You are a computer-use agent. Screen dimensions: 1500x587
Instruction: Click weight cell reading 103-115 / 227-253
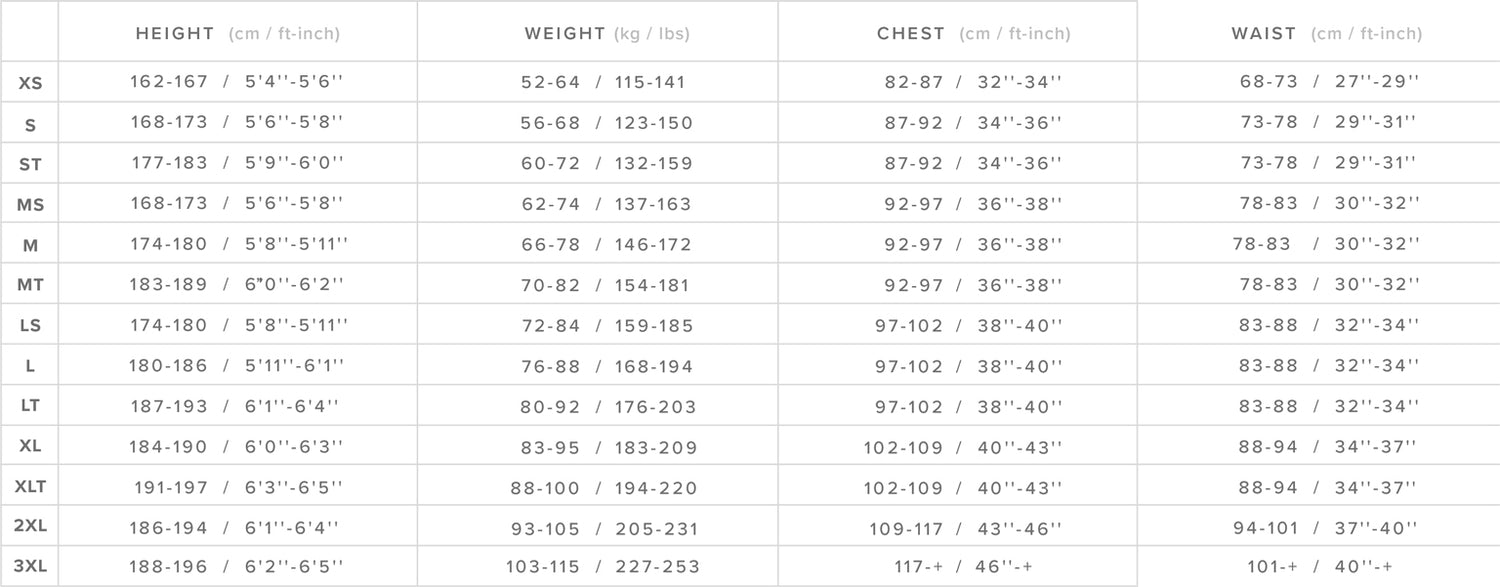(601, 567)
